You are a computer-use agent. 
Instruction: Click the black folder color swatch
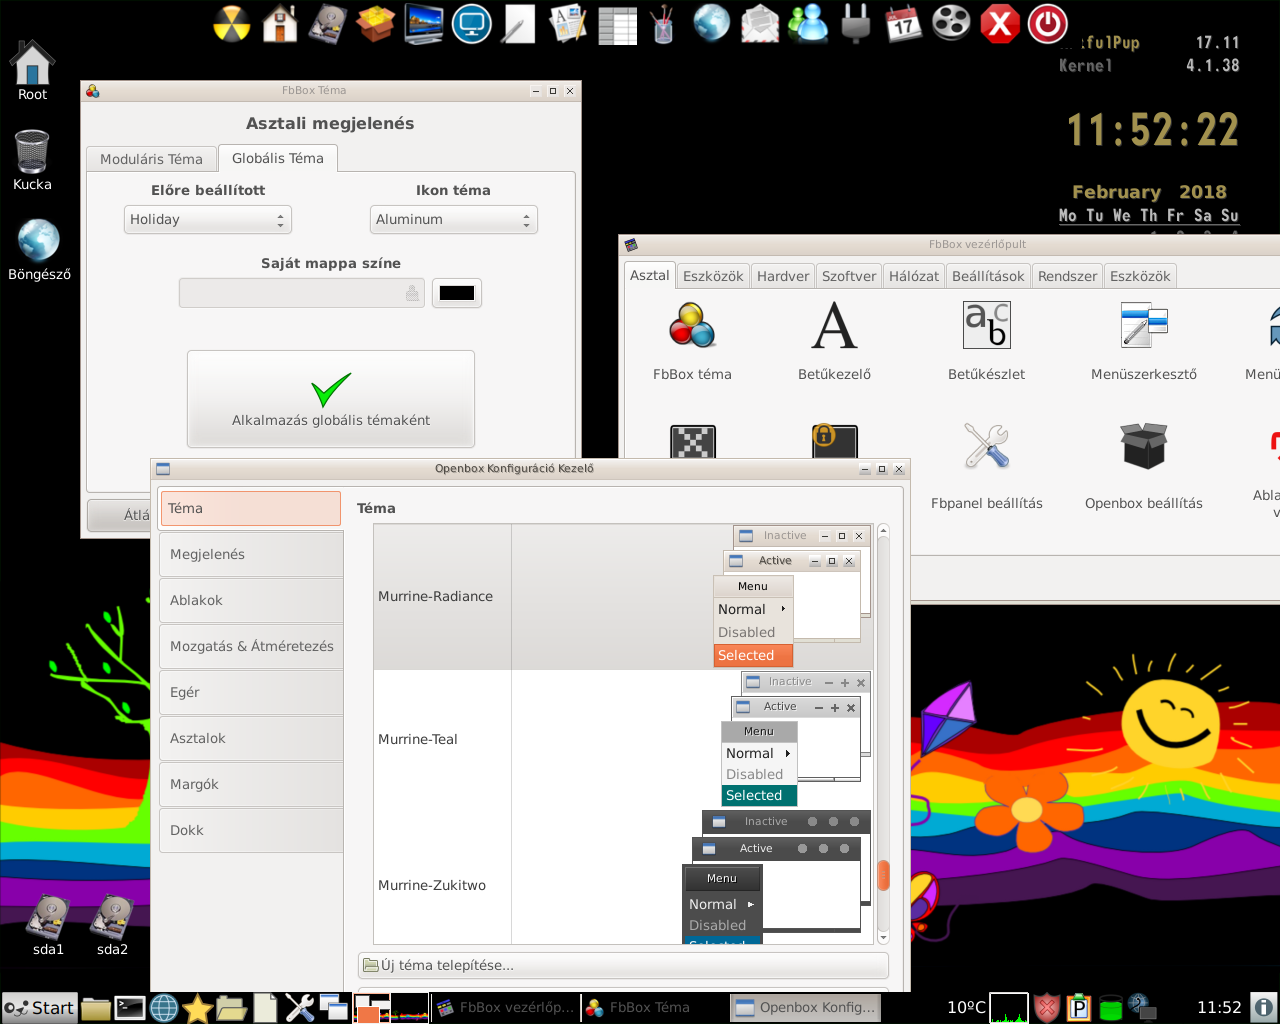[457, 293]
